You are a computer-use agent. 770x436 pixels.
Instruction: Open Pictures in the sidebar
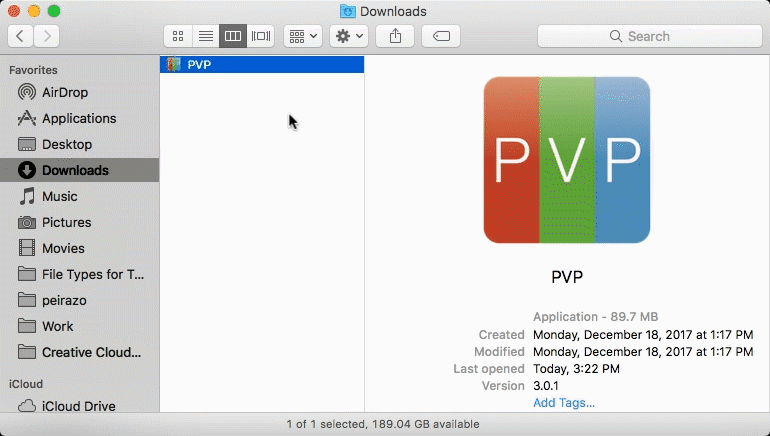(80, 222)
